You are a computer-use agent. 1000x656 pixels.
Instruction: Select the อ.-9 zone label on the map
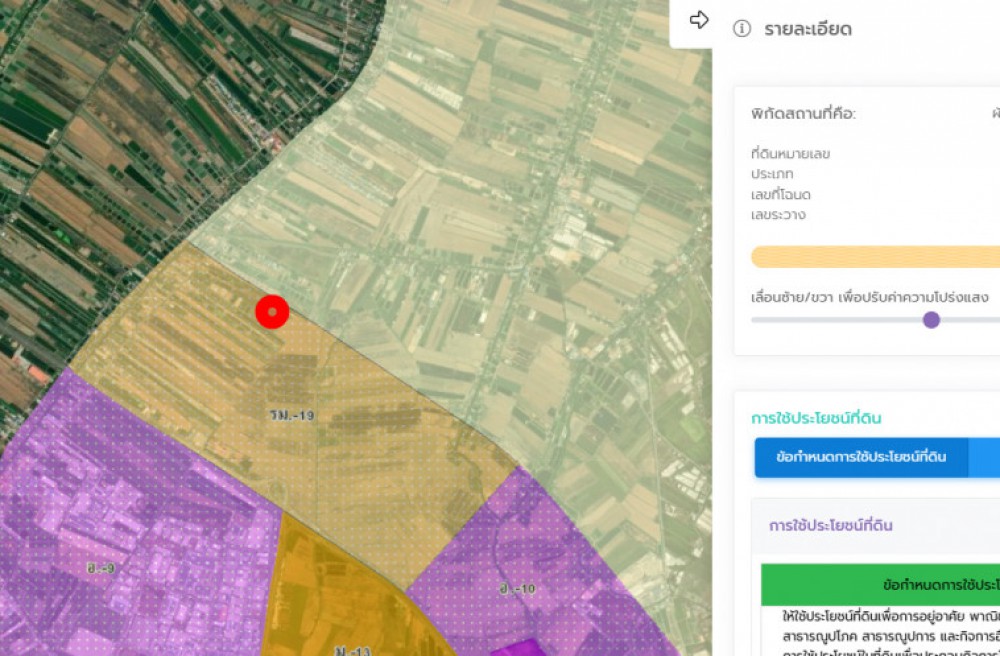(x=101, y=568)
